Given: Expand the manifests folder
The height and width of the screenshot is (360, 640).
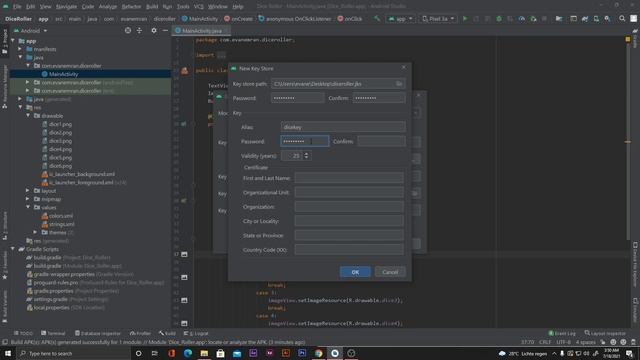Looking at the screenshot, I should (x=20, y=49).
